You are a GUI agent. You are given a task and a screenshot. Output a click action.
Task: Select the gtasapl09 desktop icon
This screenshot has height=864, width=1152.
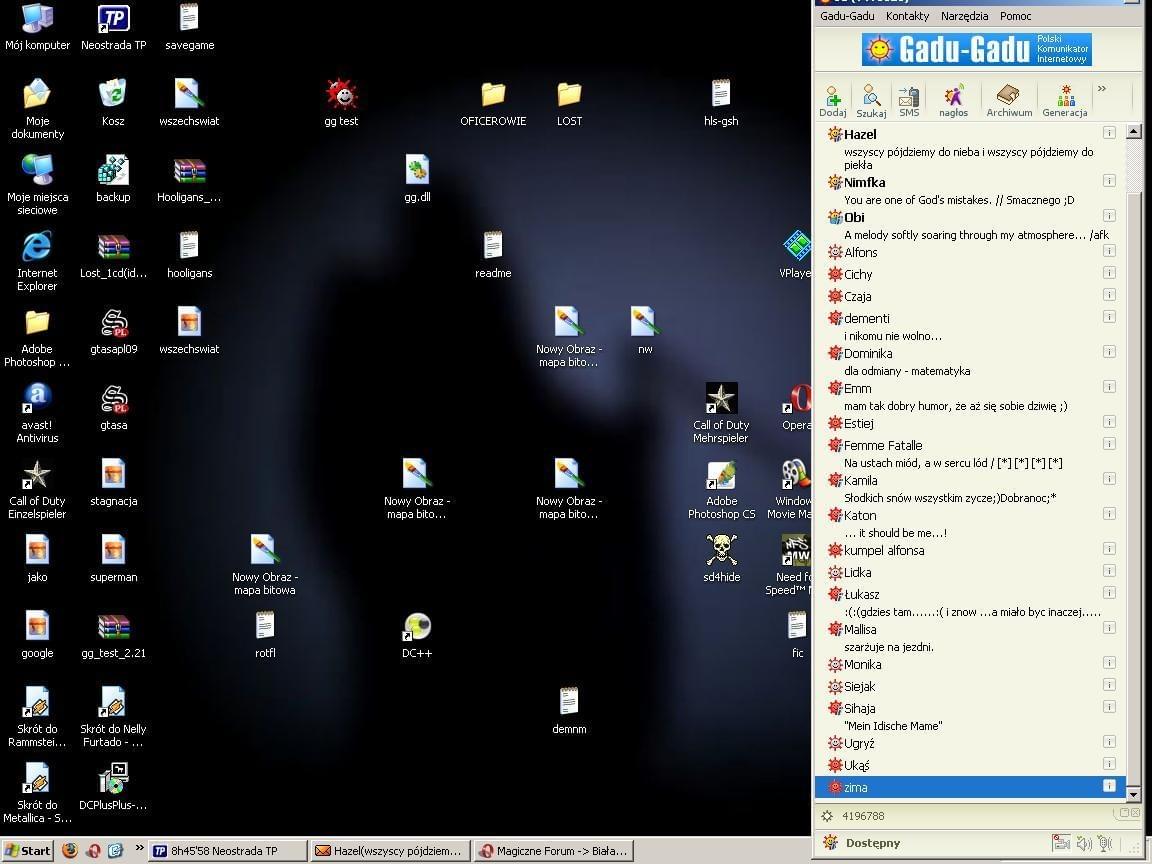pos(114,331)
